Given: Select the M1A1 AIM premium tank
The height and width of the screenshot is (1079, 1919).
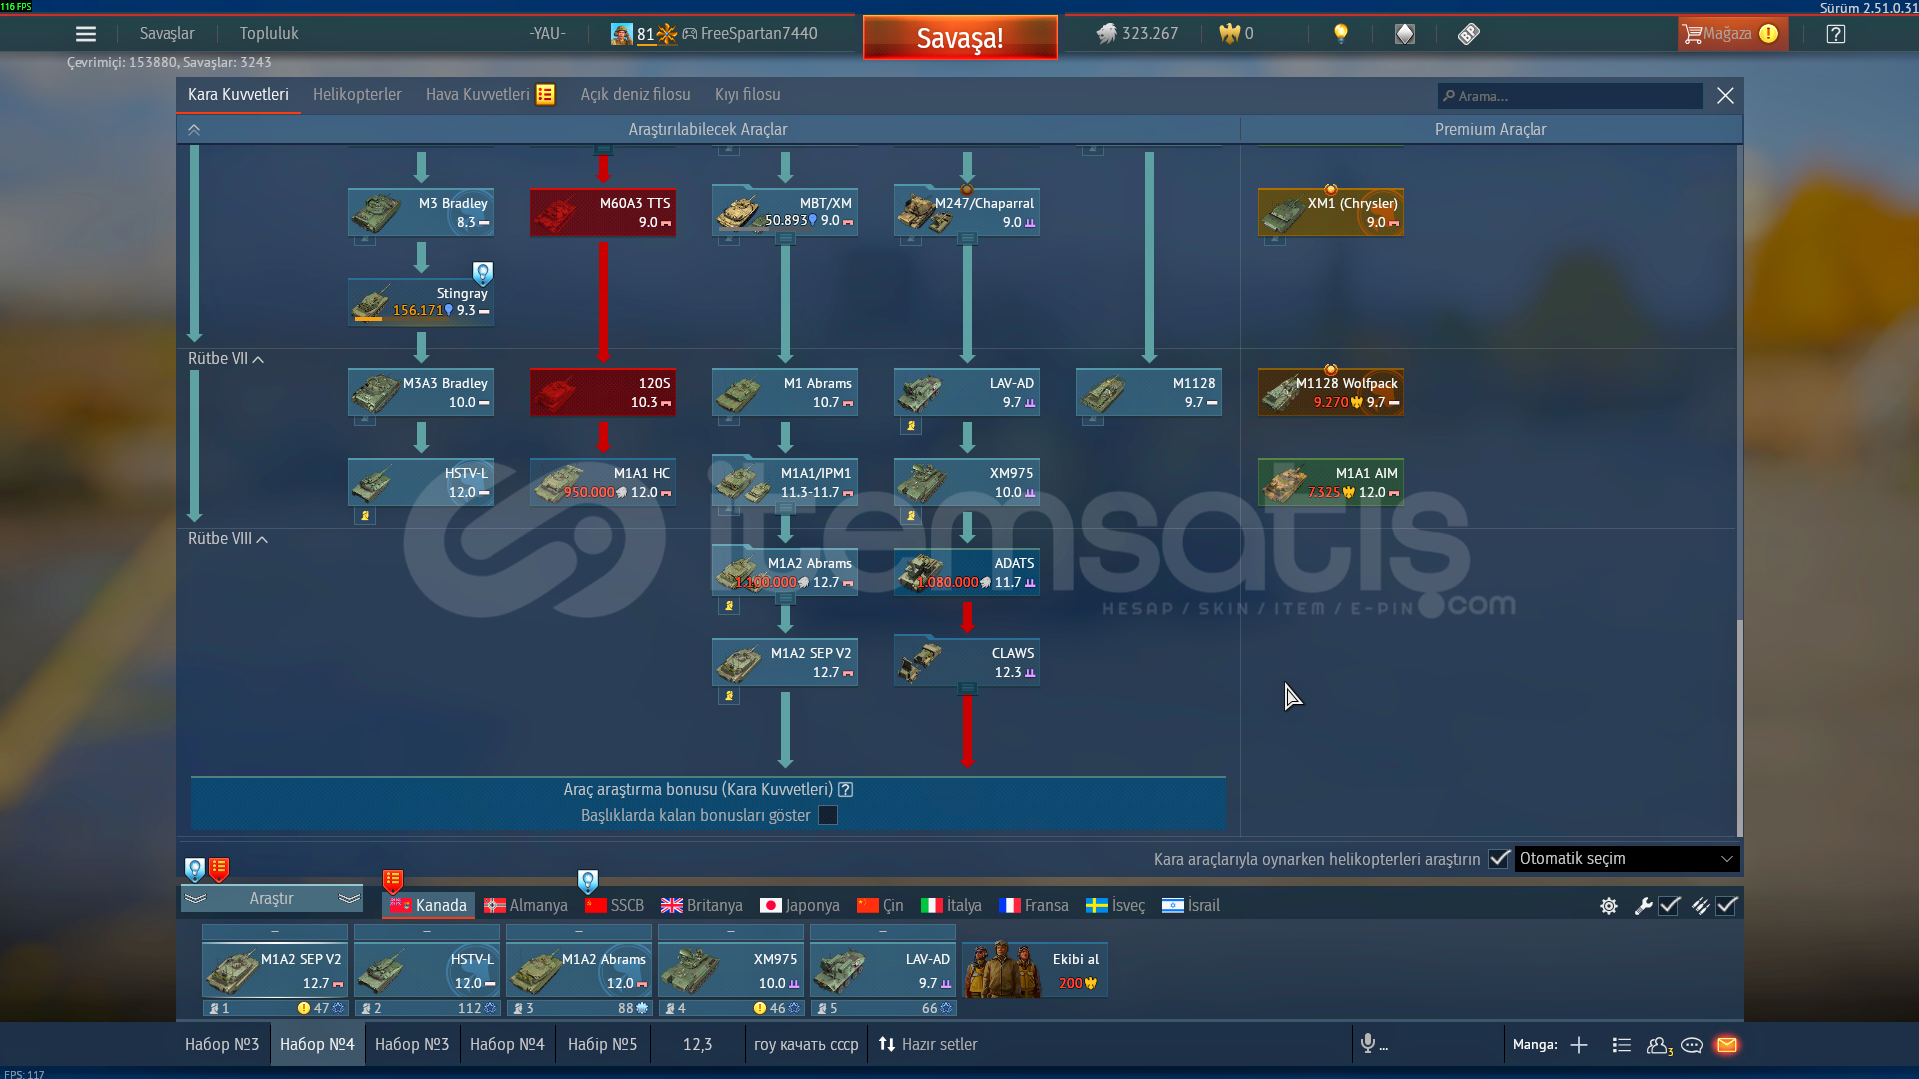Looking at the screenshot, I should tap(1331, 482).
